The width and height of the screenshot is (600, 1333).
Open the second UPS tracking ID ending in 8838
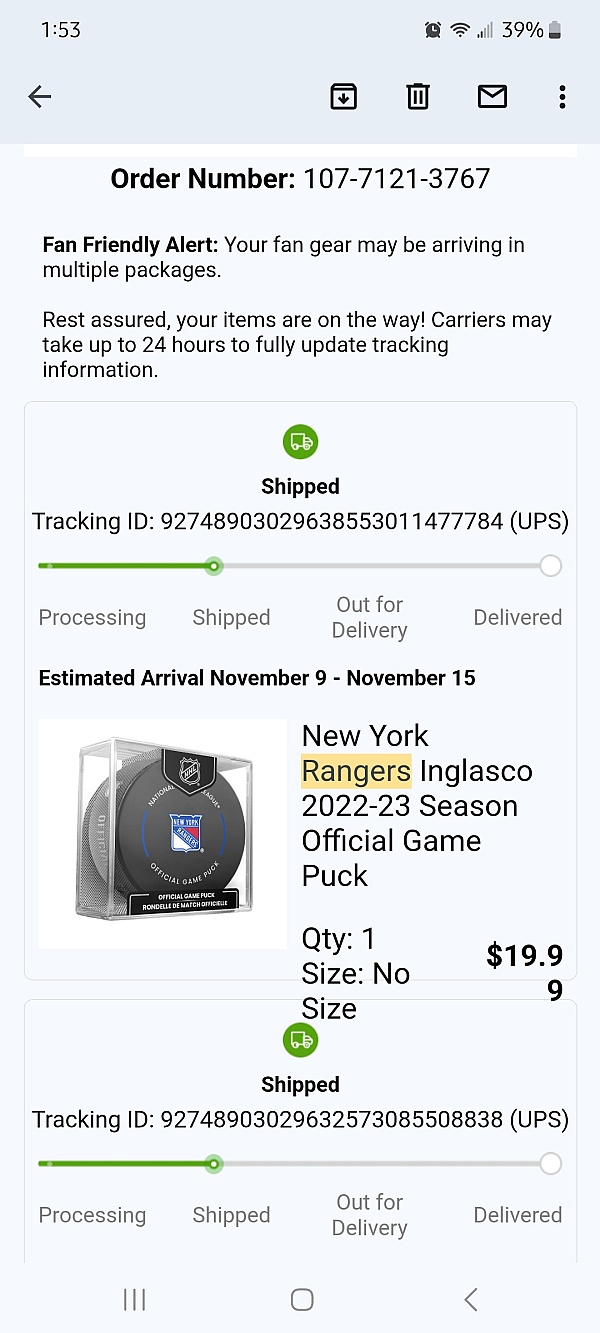pos(331,1119)
